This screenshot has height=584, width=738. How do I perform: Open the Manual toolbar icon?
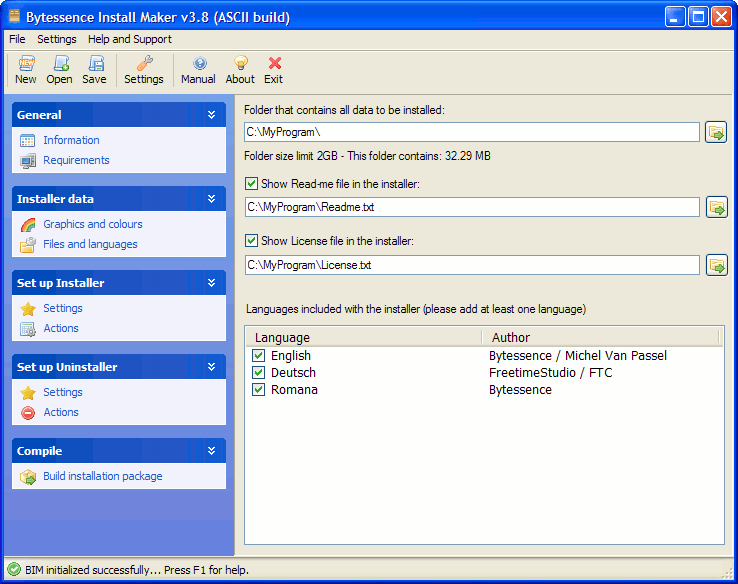point(200,64)
